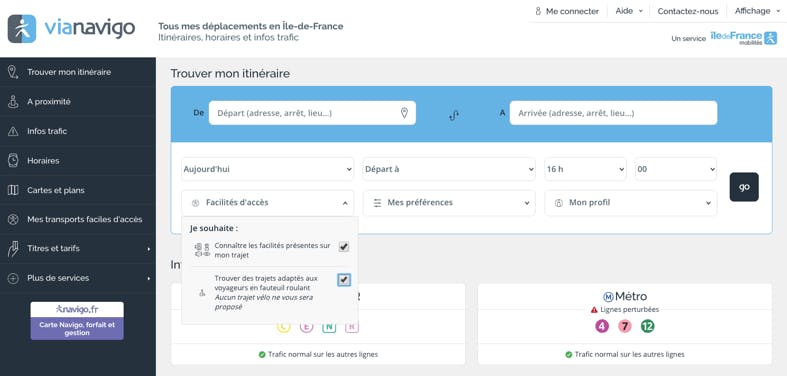Expand Titres et tarifs sidebar submenu
The image size is (787, 376).
pos(78,248)
